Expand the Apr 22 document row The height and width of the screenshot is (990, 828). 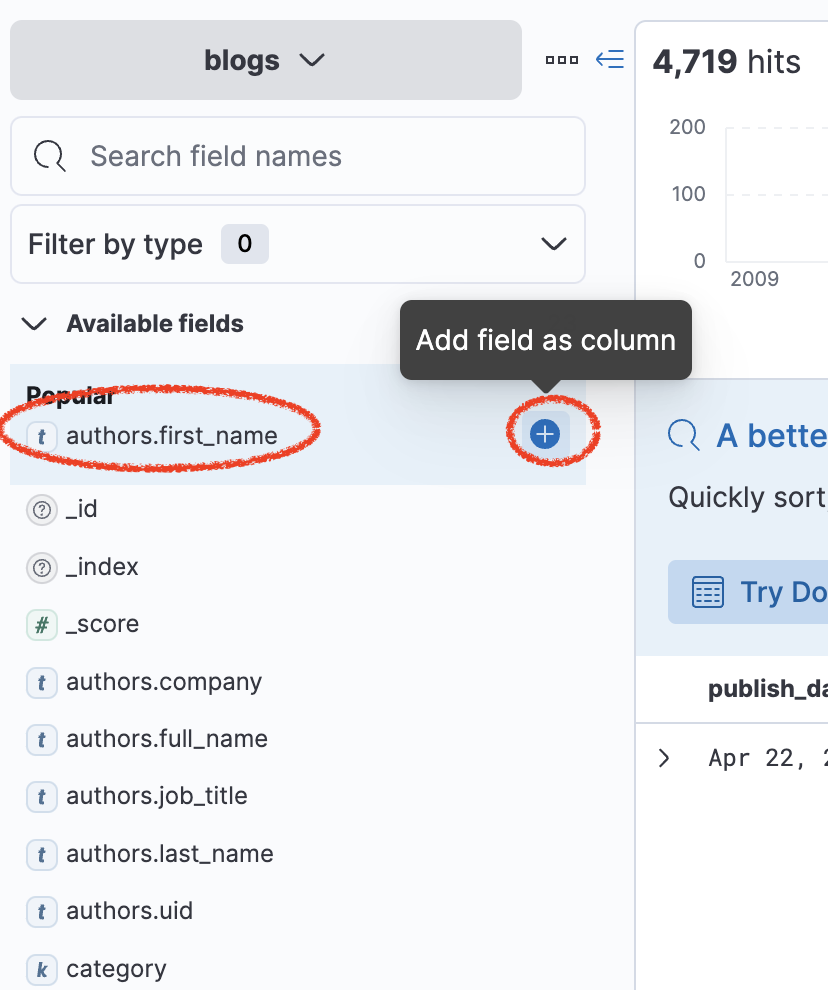tap(664, 758)
